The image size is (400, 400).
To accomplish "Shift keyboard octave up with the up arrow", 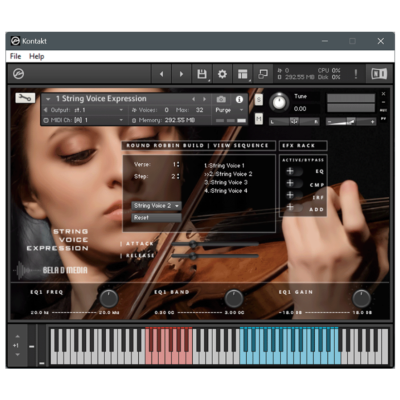I will 17,337.
